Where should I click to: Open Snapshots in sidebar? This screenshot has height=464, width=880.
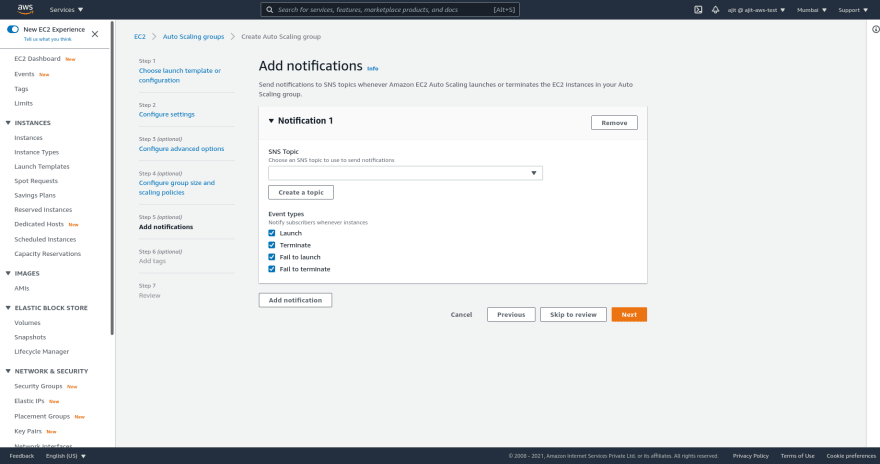(x=30, y=337)
